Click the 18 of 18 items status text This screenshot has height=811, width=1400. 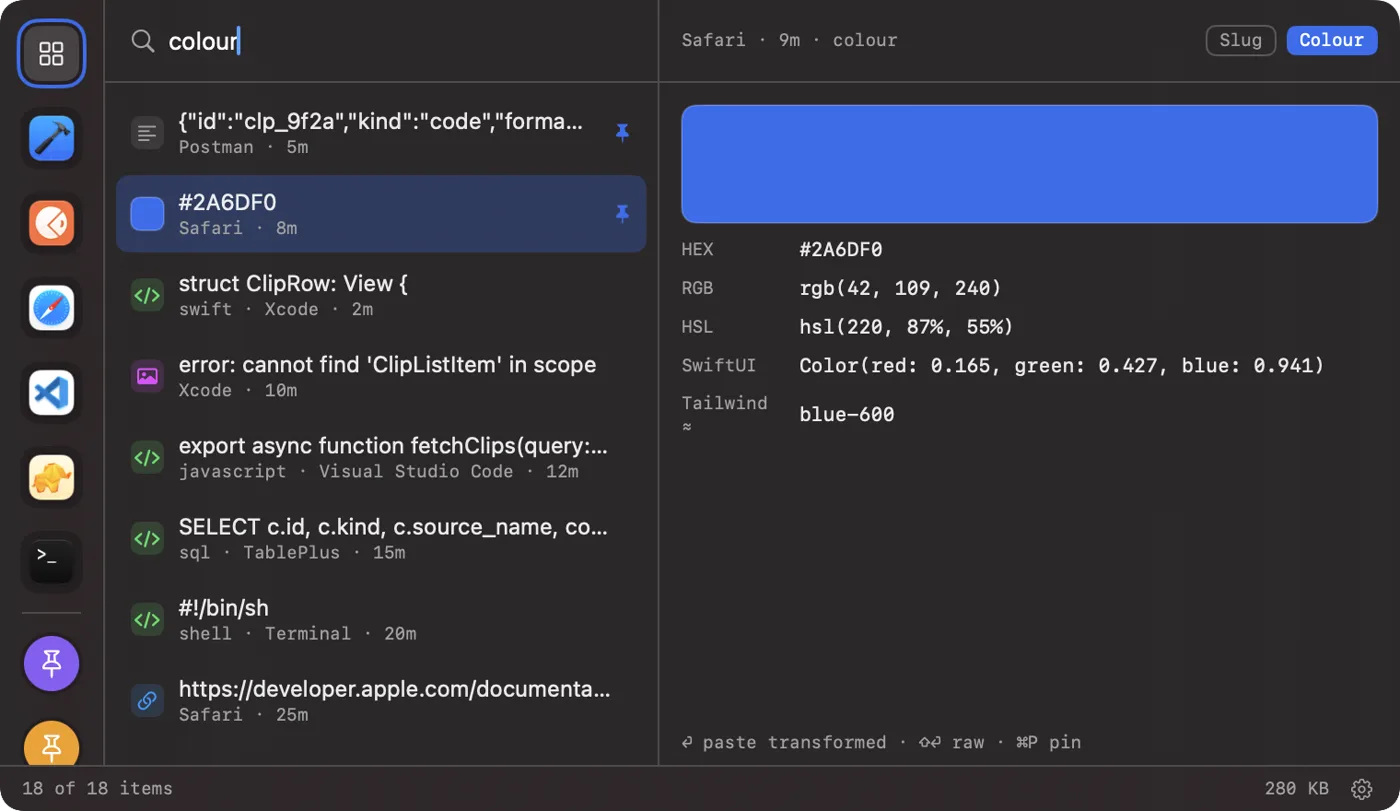pyautogui.click(x=97, y=788)
